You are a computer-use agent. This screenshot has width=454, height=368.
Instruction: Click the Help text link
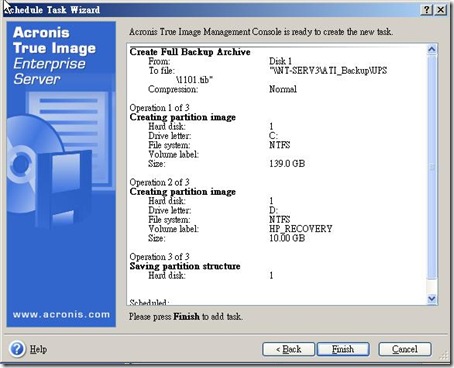[x=38, y=349]
